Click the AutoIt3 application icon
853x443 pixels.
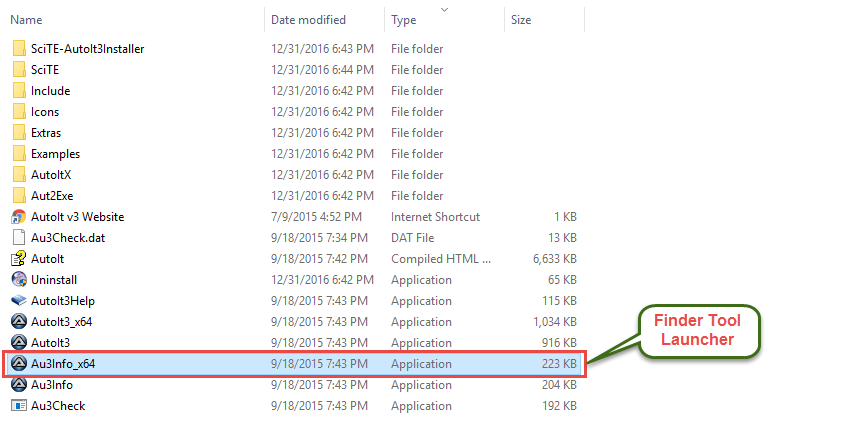click(x=19, y=342)
